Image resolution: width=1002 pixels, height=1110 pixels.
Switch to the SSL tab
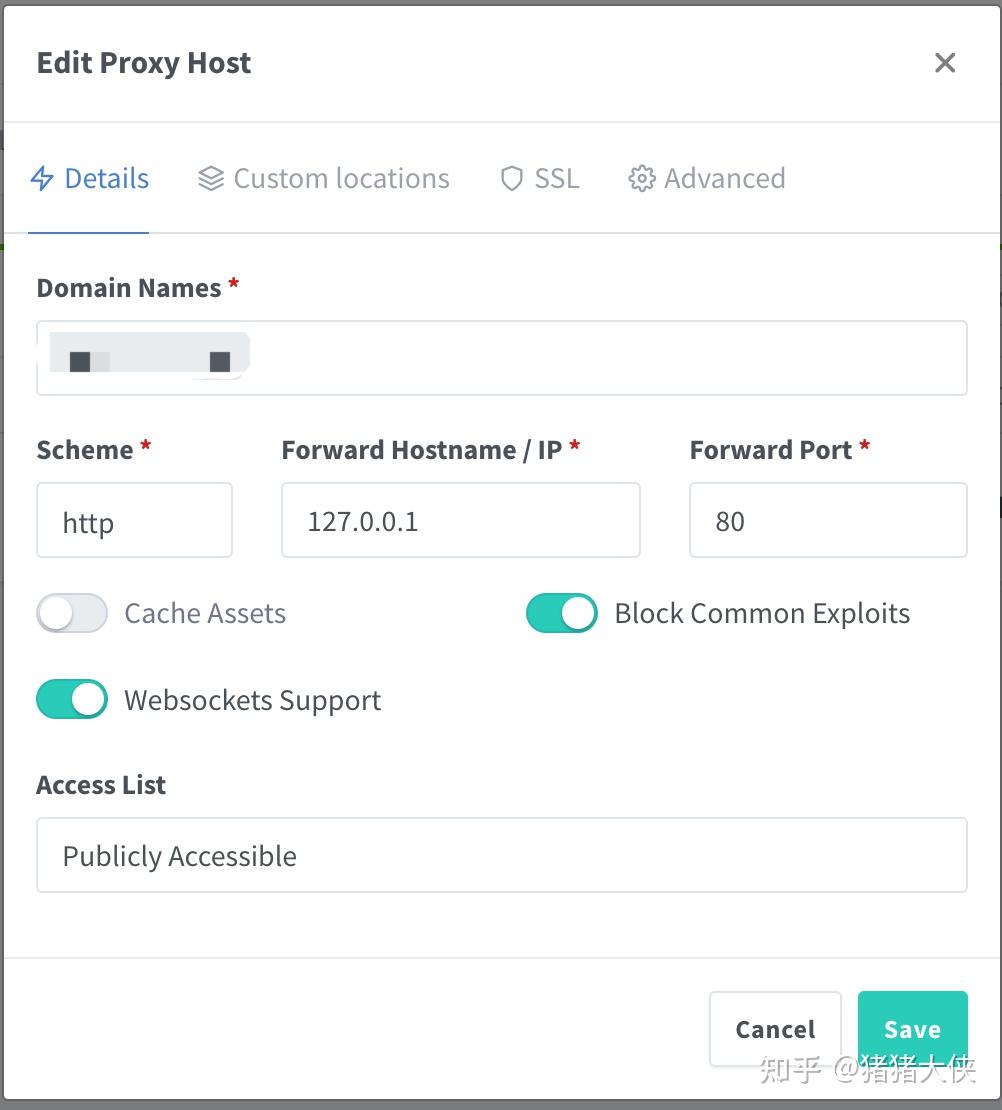point(539,178)
